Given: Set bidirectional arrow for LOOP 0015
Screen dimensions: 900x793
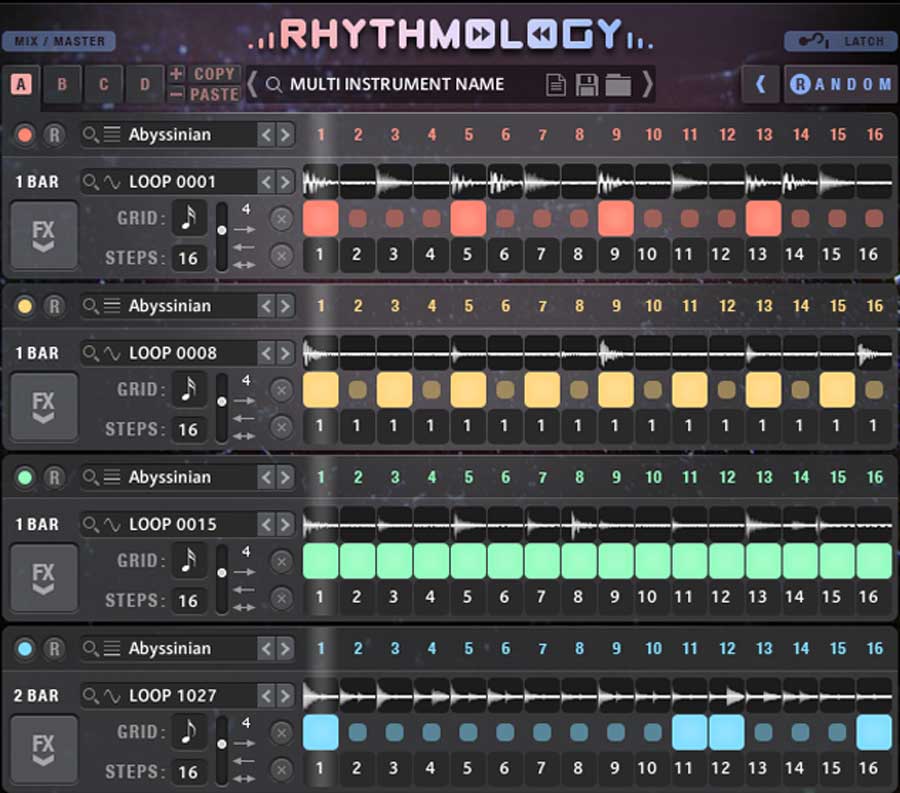Looking at the screenshot, I should 245,607.
